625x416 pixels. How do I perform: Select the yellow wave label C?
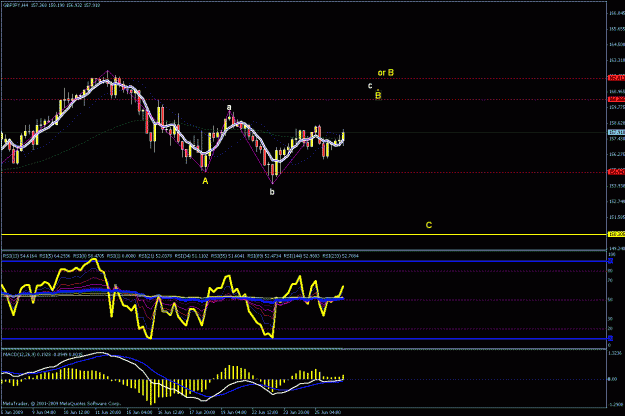coord(429,225)
